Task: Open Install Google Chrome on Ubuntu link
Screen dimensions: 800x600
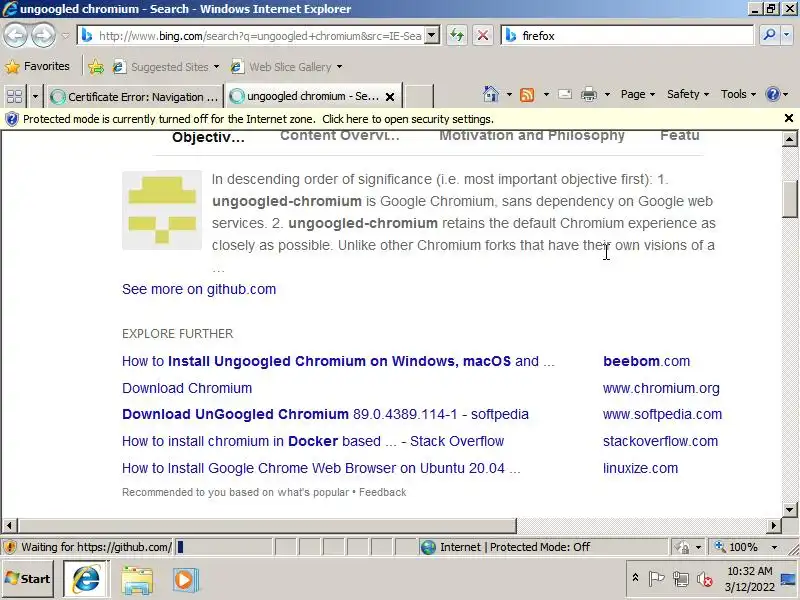Action: click(x=321, y=468)
